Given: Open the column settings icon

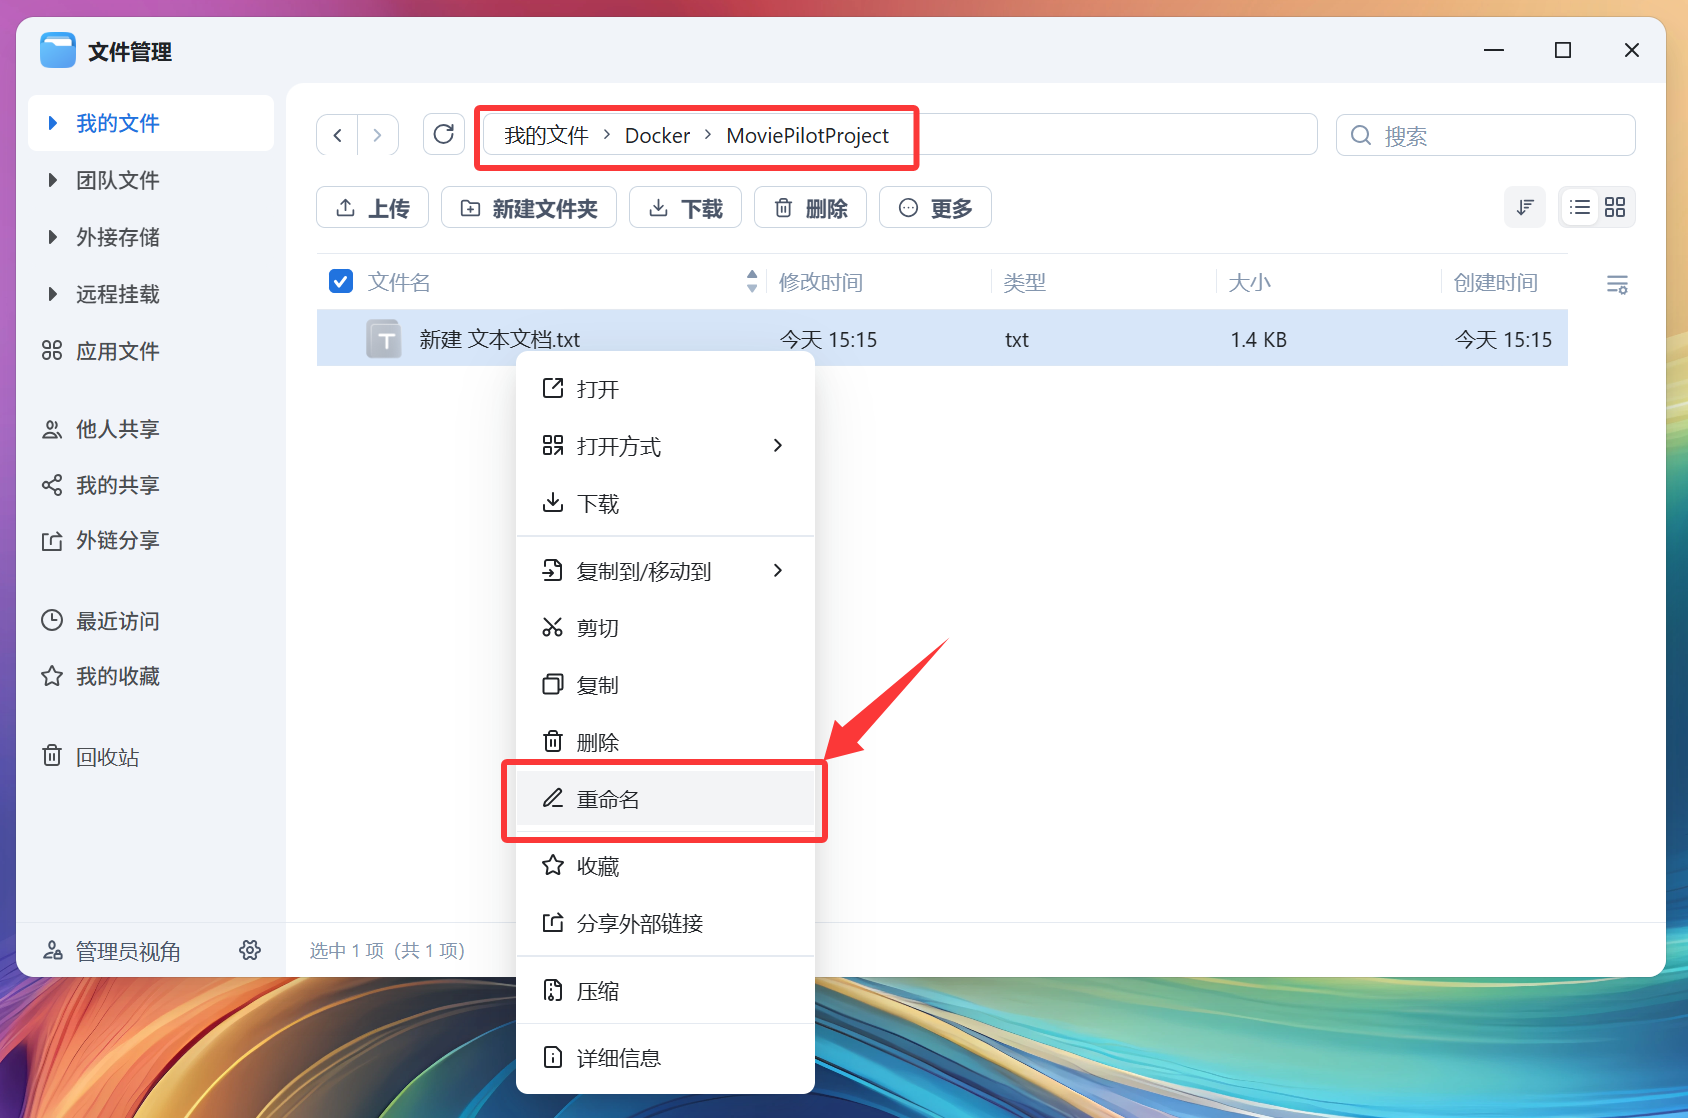Looking at the screenshot, I should coord(1616,285).
